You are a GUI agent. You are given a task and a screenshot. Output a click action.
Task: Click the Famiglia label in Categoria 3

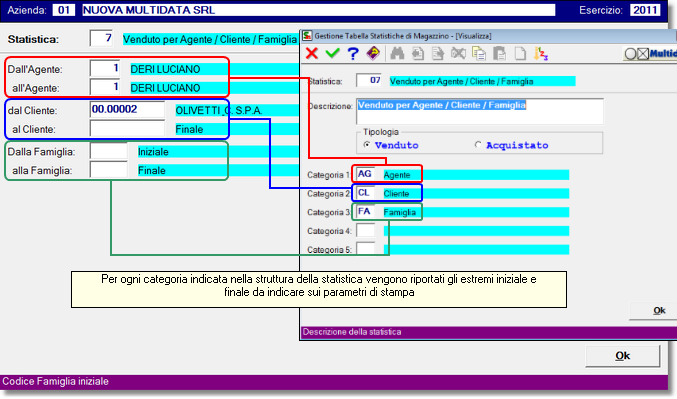pyautogui.click(x=399, y=212)
